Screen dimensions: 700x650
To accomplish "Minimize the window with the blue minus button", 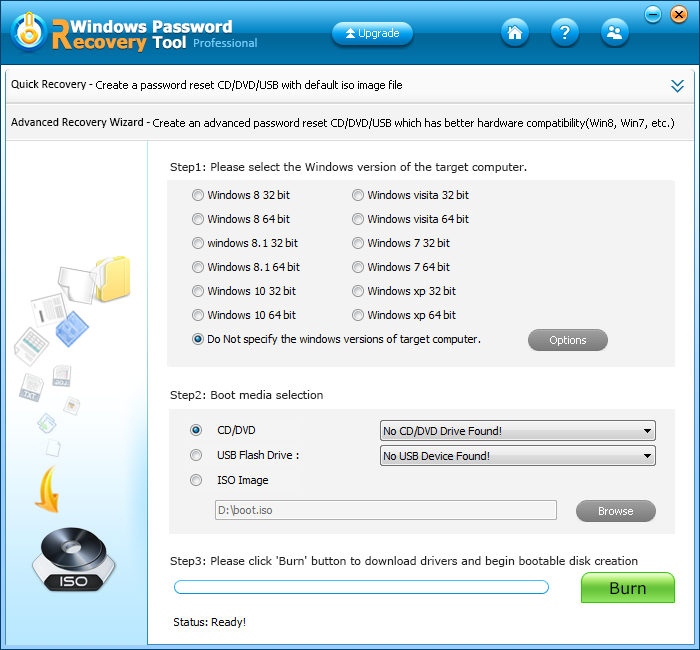I will point(653,14).
